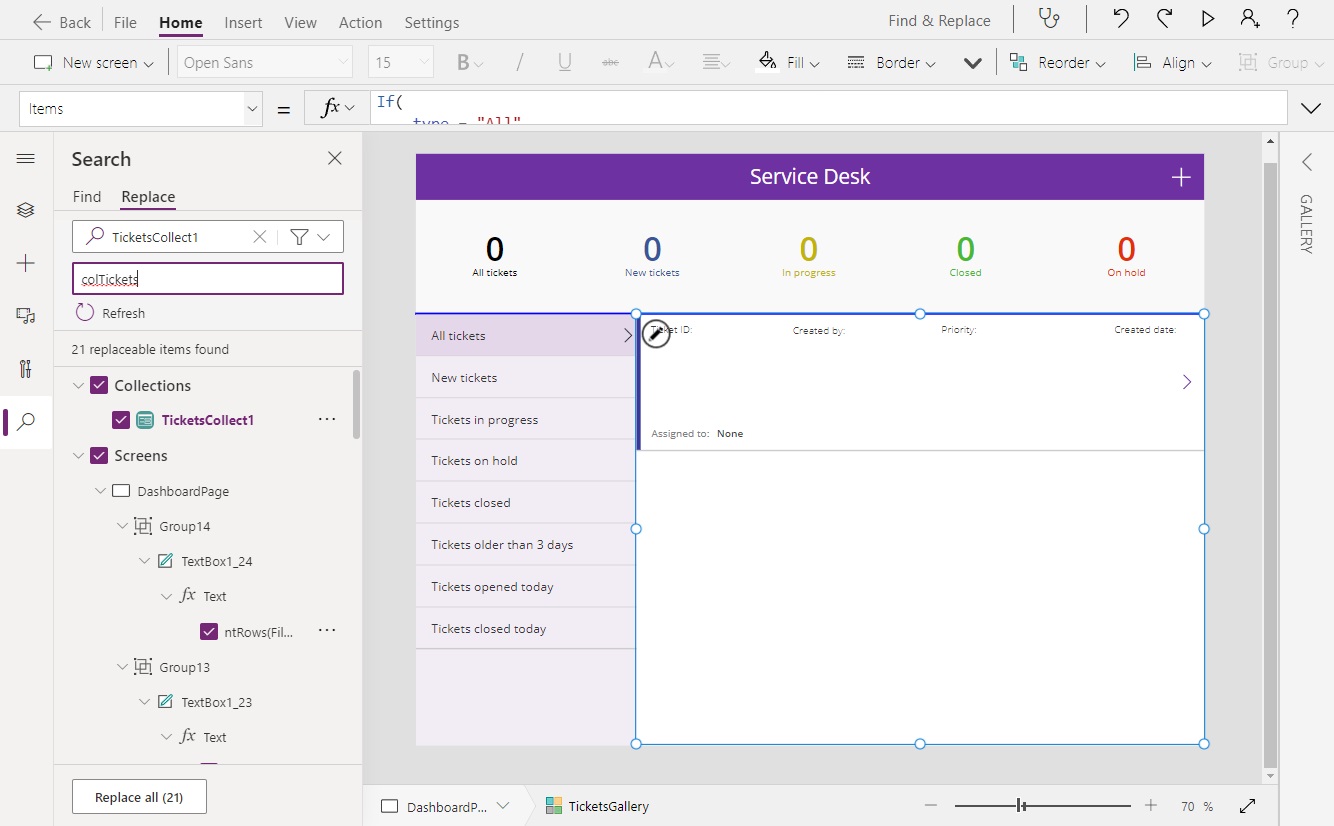The height and width of the screenshot is (826, 1334).
Task: Uncheck the Screens group checkbox
Action: coord(98,455)
